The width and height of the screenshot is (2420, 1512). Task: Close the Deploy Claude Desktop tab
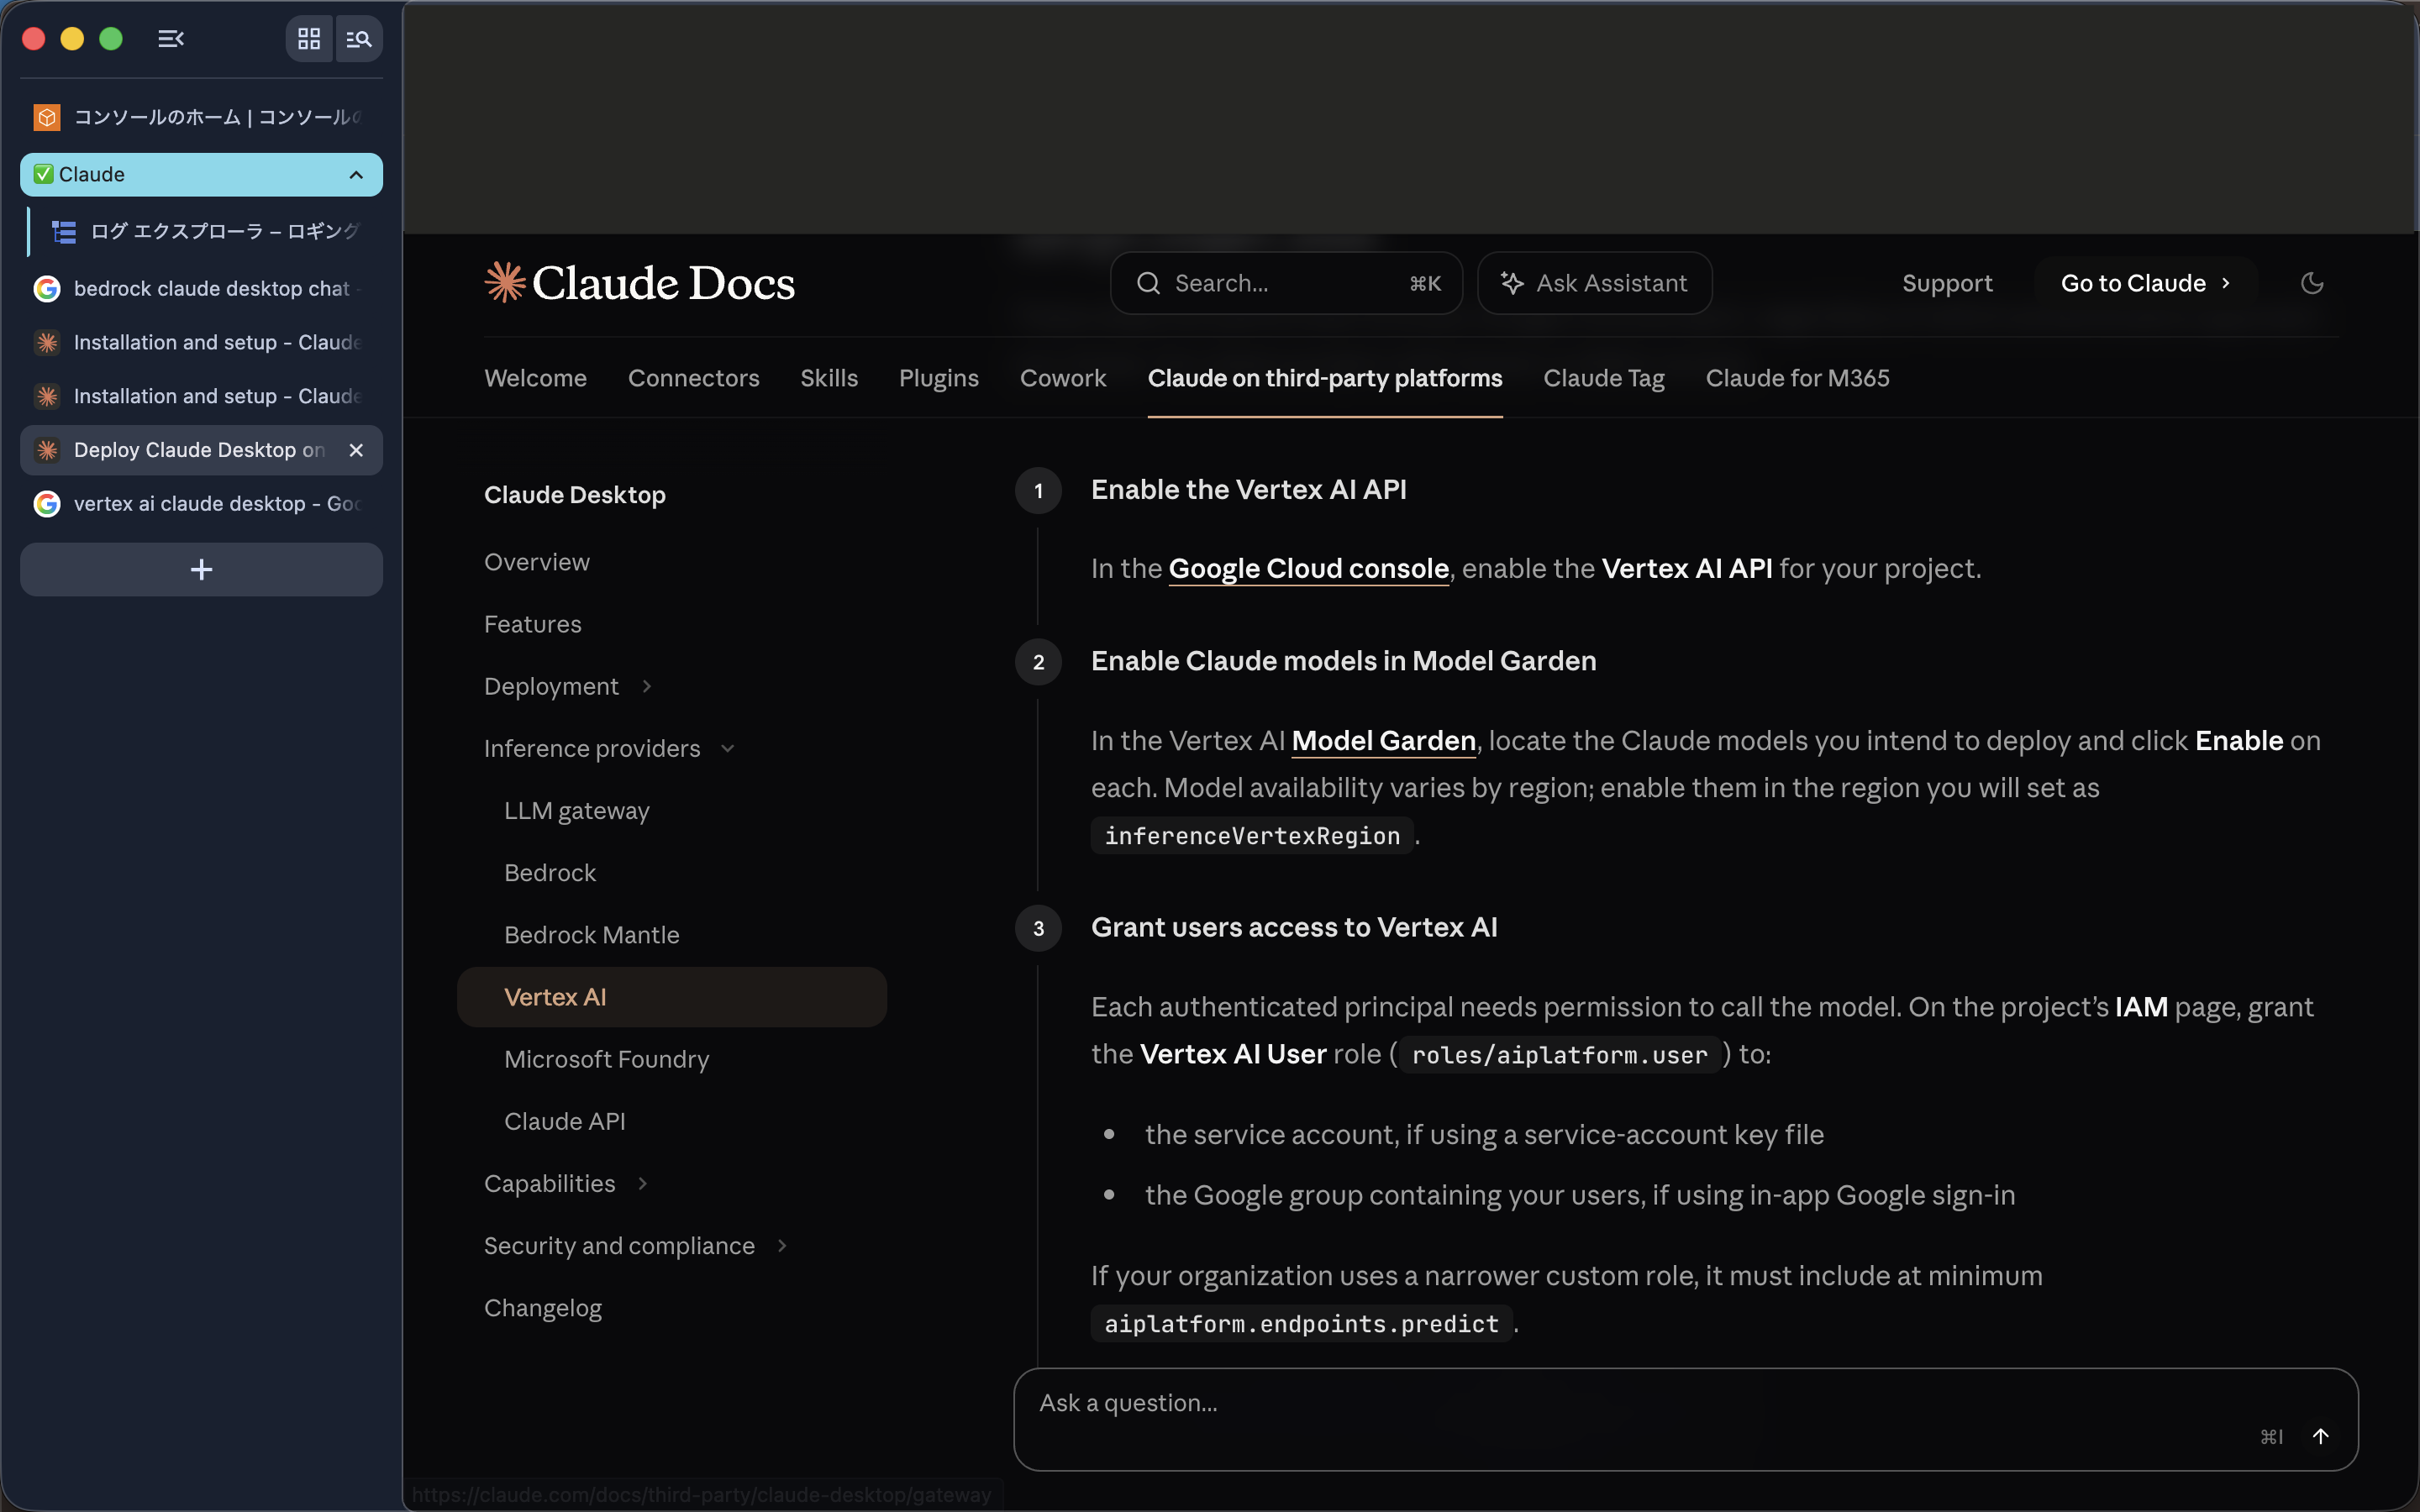[x=356, y=450]
